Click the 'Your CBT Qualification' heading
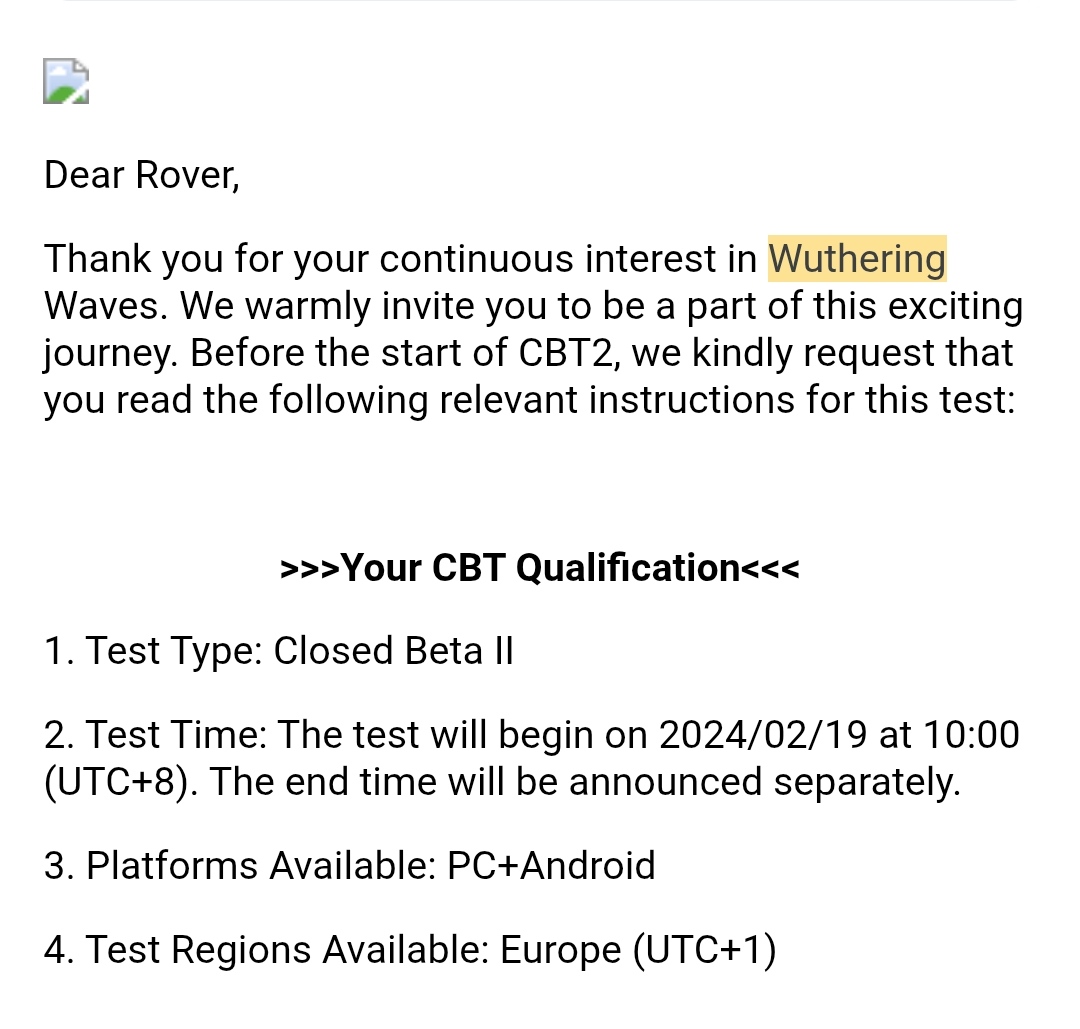Viewport: 1080px width, 1029px height. pos(540,568)
